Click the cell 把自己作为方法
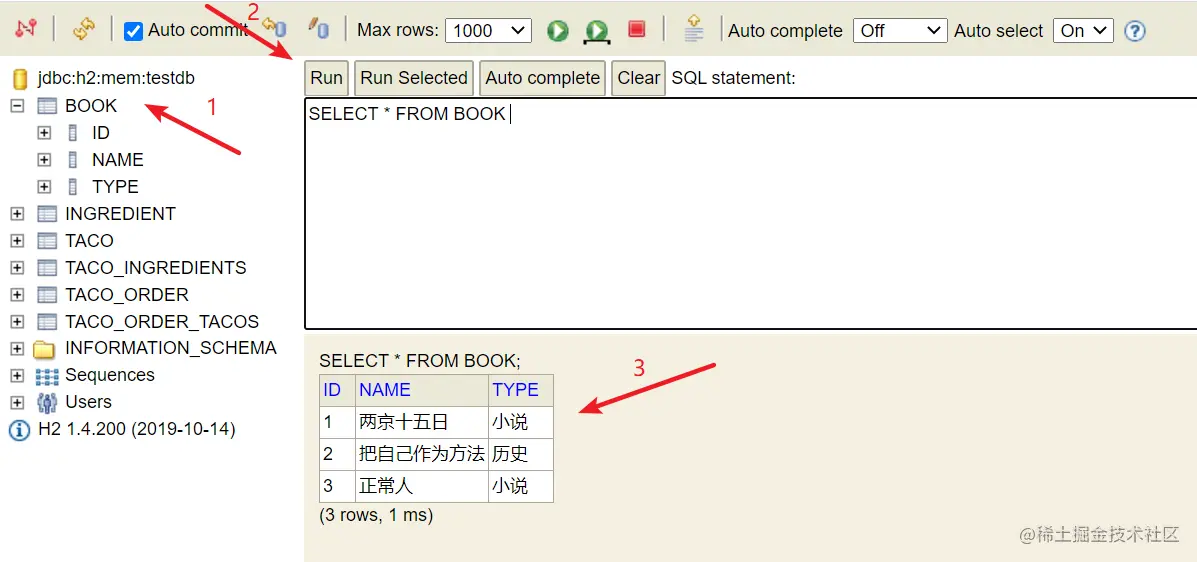Viewport: 1197px width, 562px height. 421,454
